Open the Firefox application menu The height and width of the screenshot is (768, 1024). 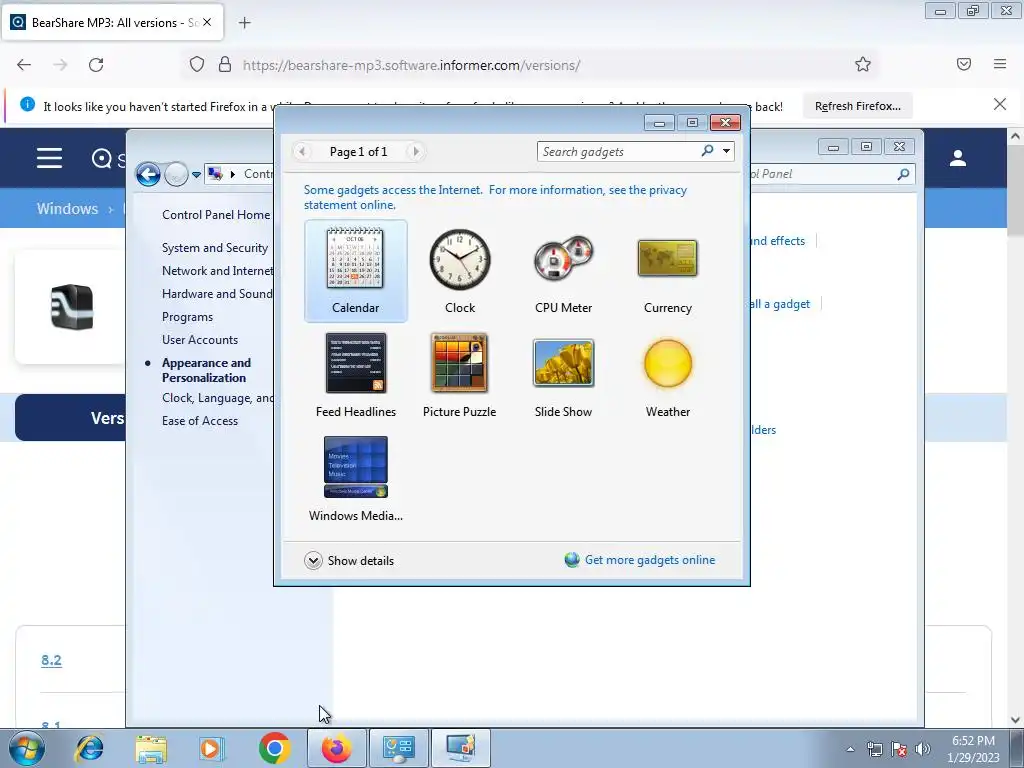[x=1000, y=64]
